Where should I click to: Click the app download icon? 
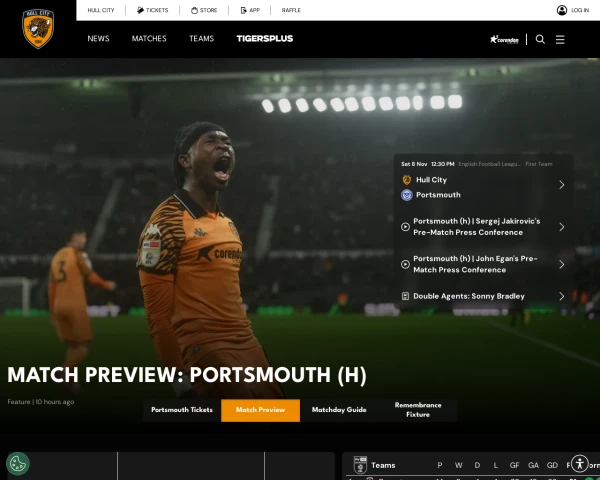coord(243,10)
